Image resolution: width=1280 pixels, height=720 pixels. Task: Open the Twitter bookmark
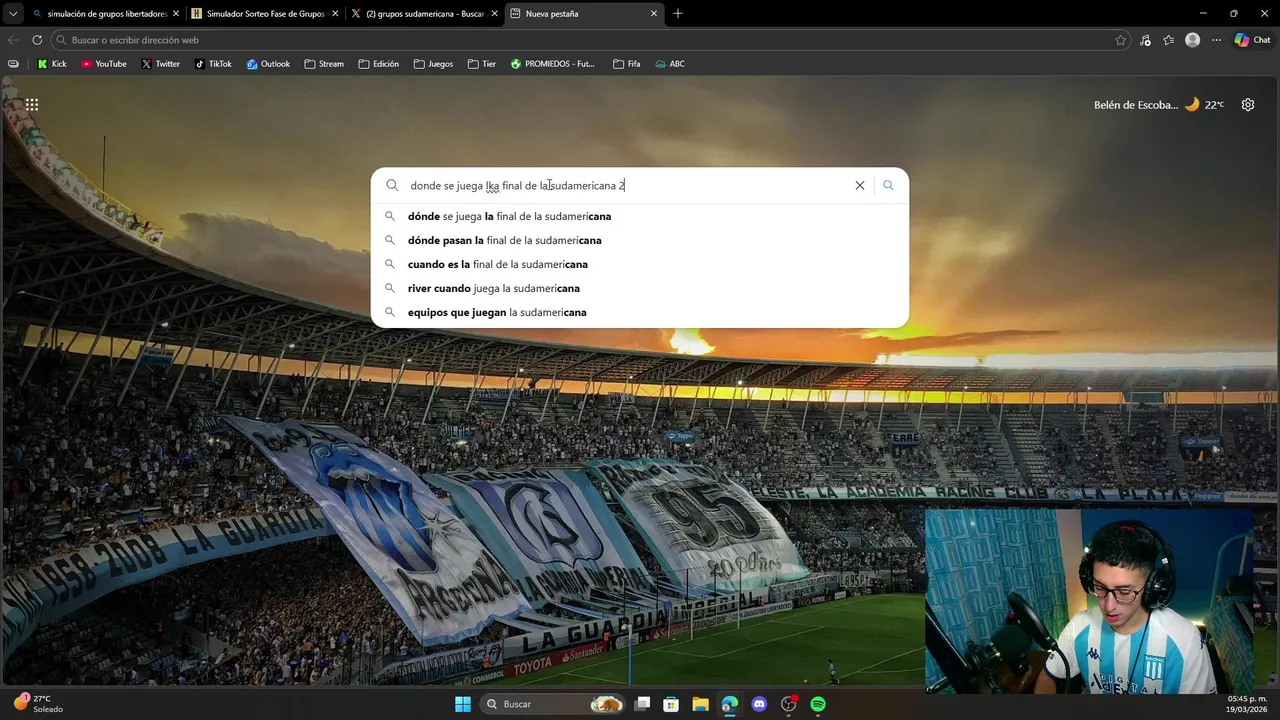pos(160,64)
